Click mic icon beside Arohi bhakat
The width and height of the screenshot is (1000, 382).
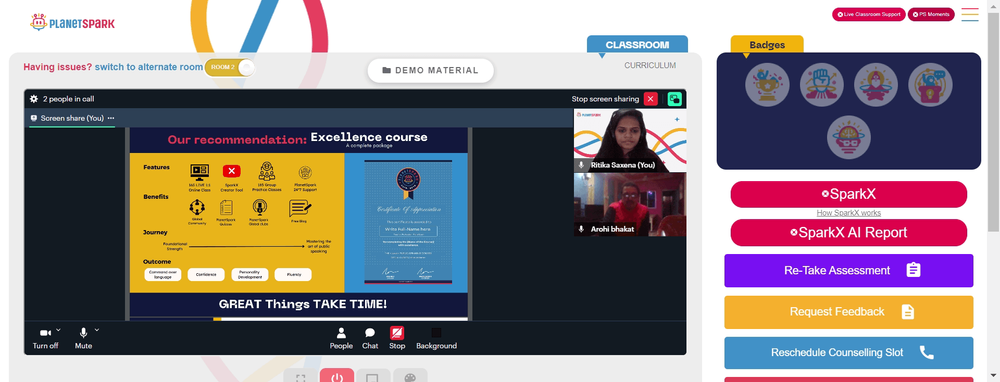click(x=581, y=228)
